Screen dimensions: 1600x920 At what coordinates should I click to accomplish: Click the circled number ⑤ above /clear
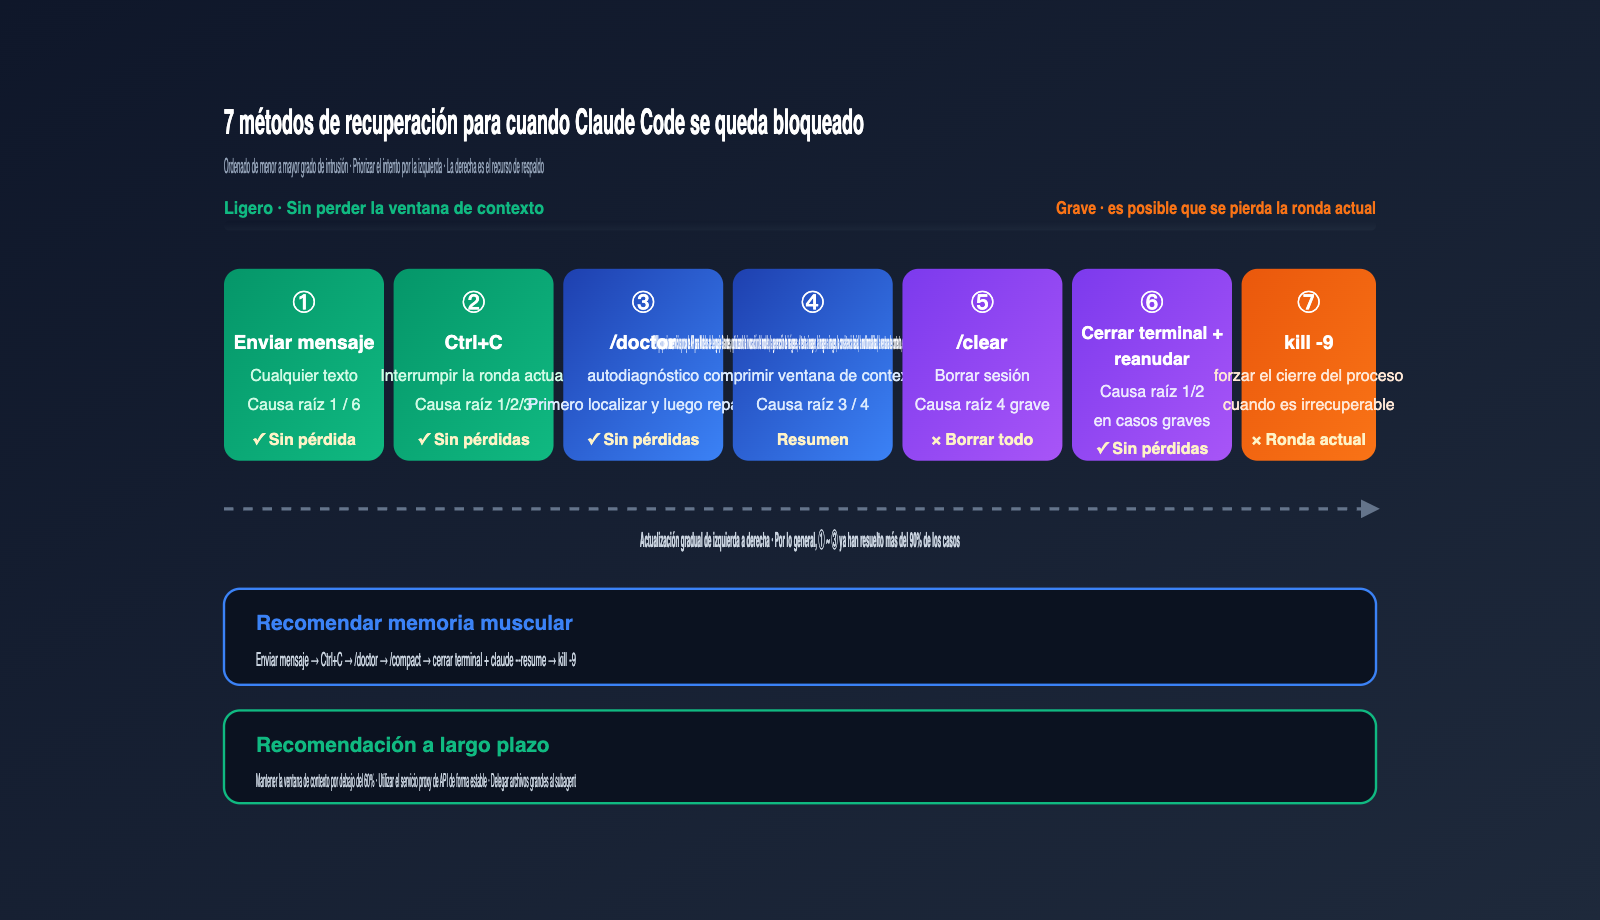point(982,302)
